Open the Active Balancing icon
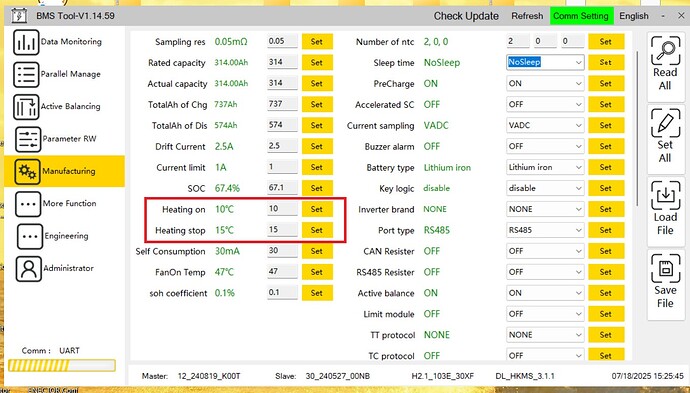690x393 pixels. pyautogui.click(x=26, y=107)
